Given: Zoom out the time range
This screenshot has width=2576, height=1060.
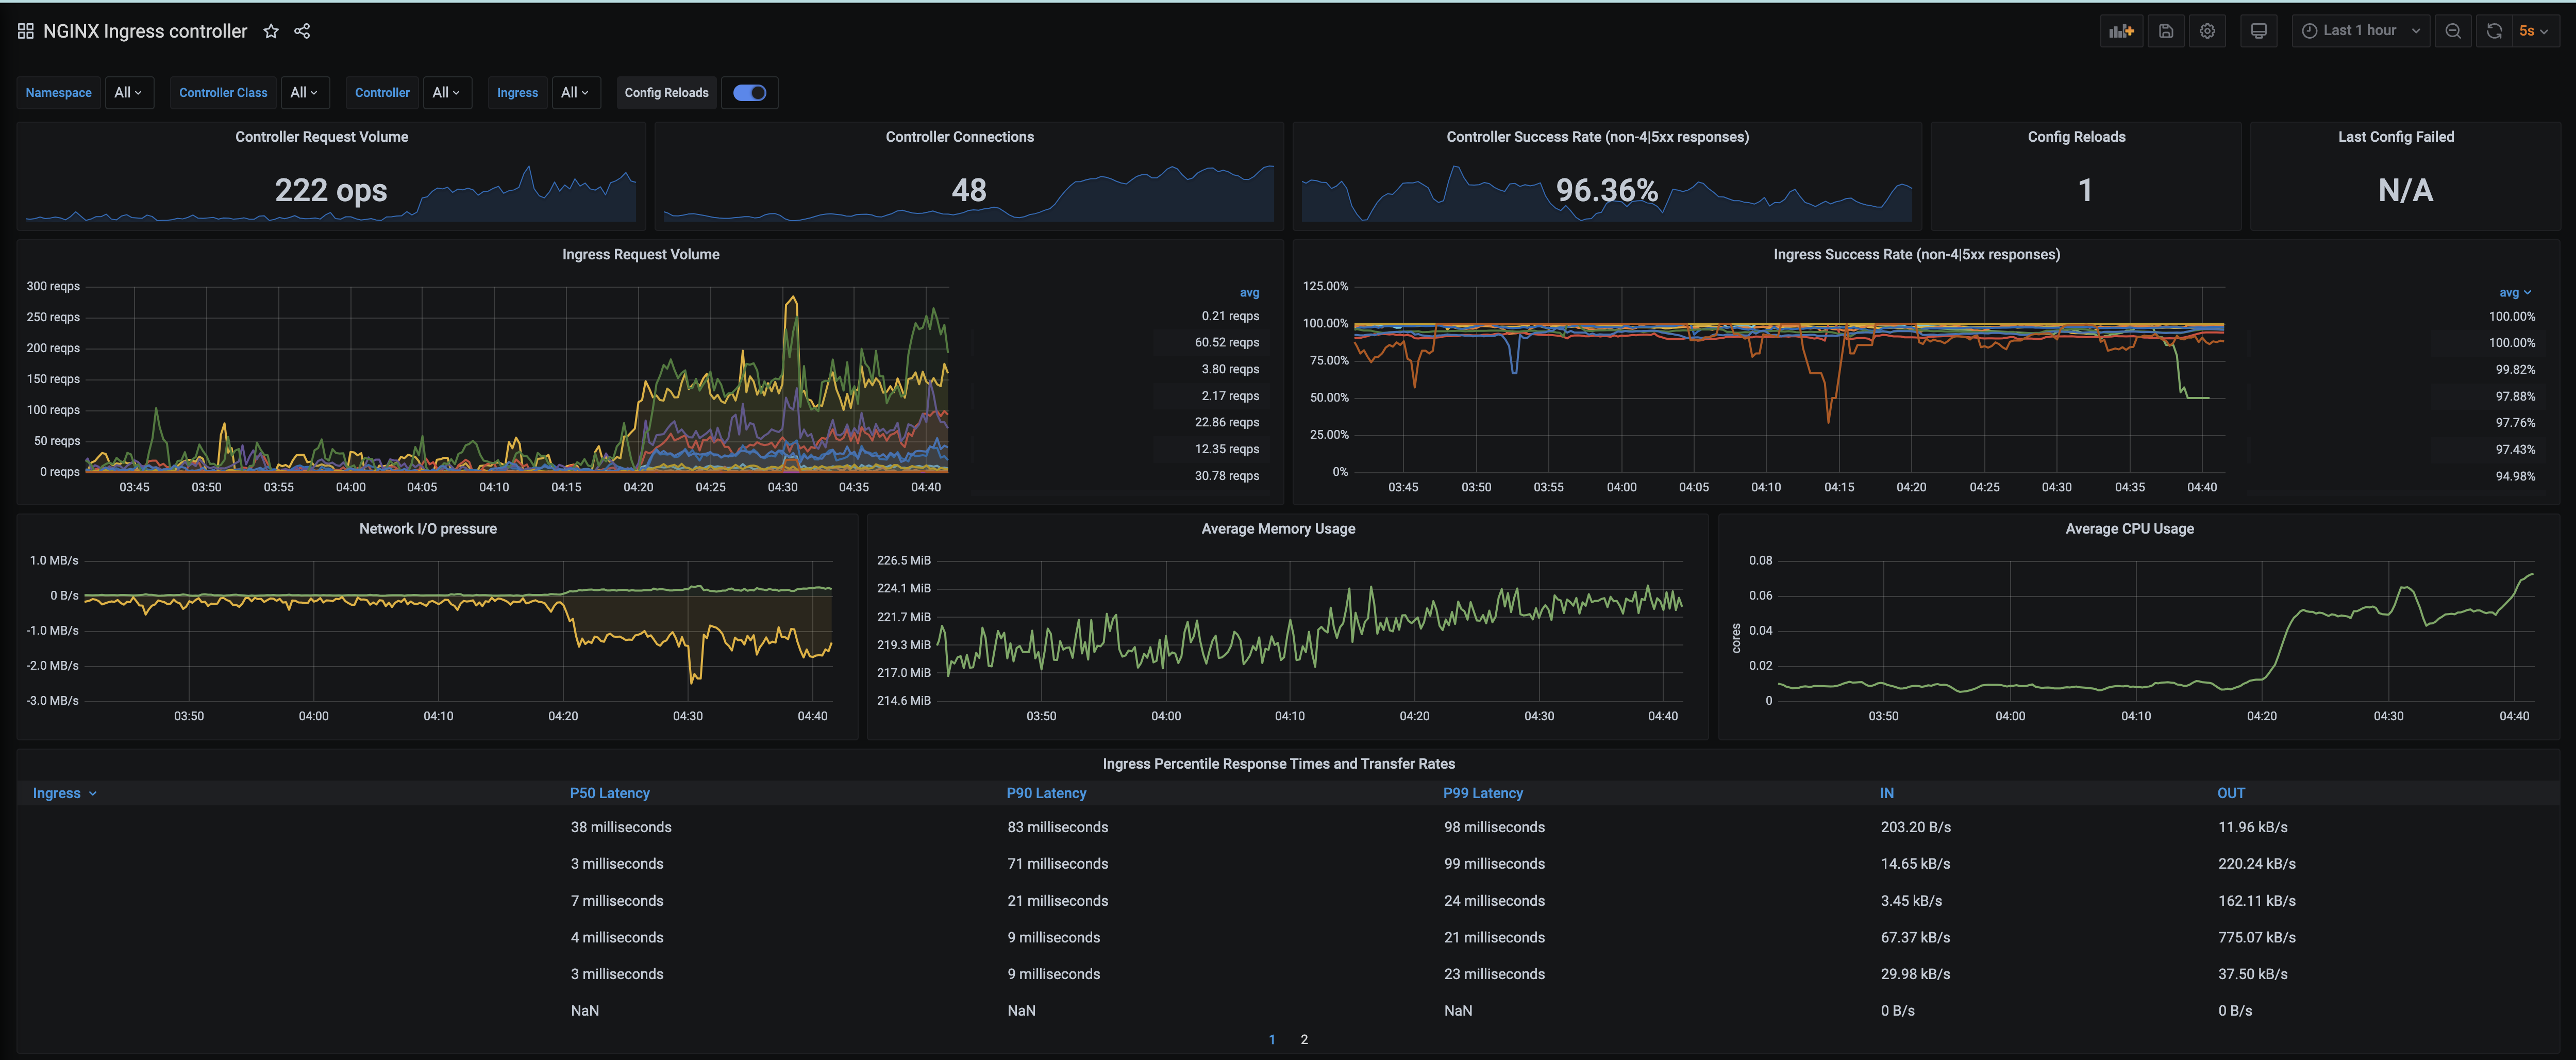Looking at the screenshot, I should coord(2453,31).
